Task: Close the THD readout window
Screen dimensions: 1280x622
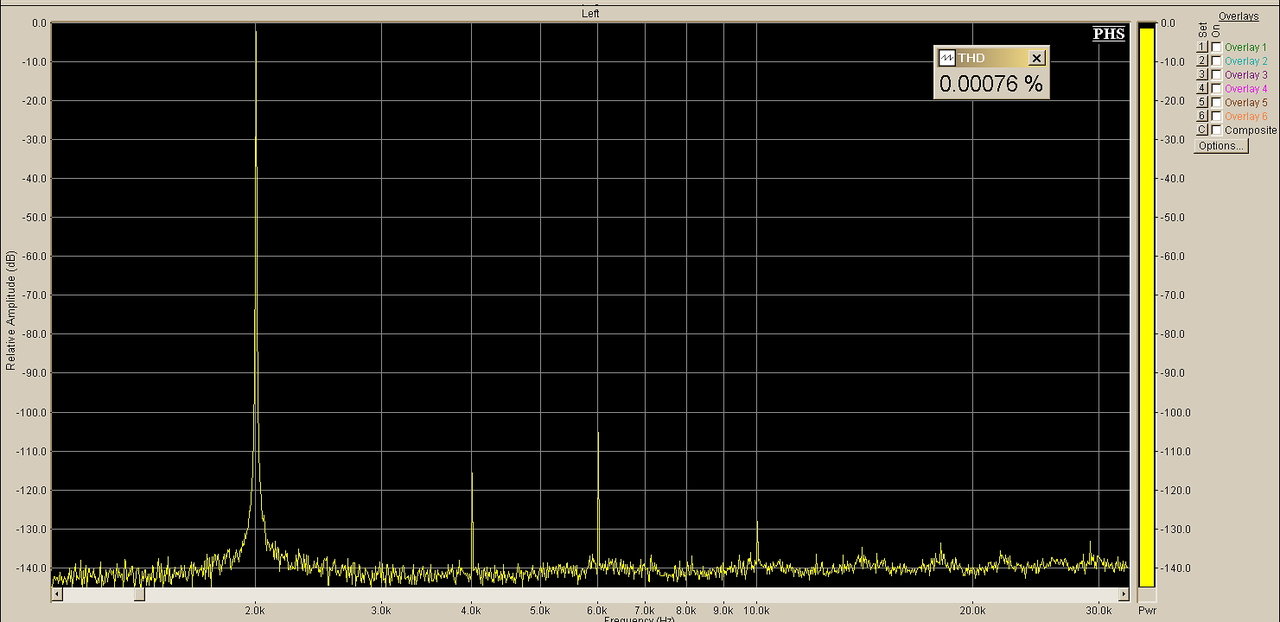Action: (x=1037, y=58)
